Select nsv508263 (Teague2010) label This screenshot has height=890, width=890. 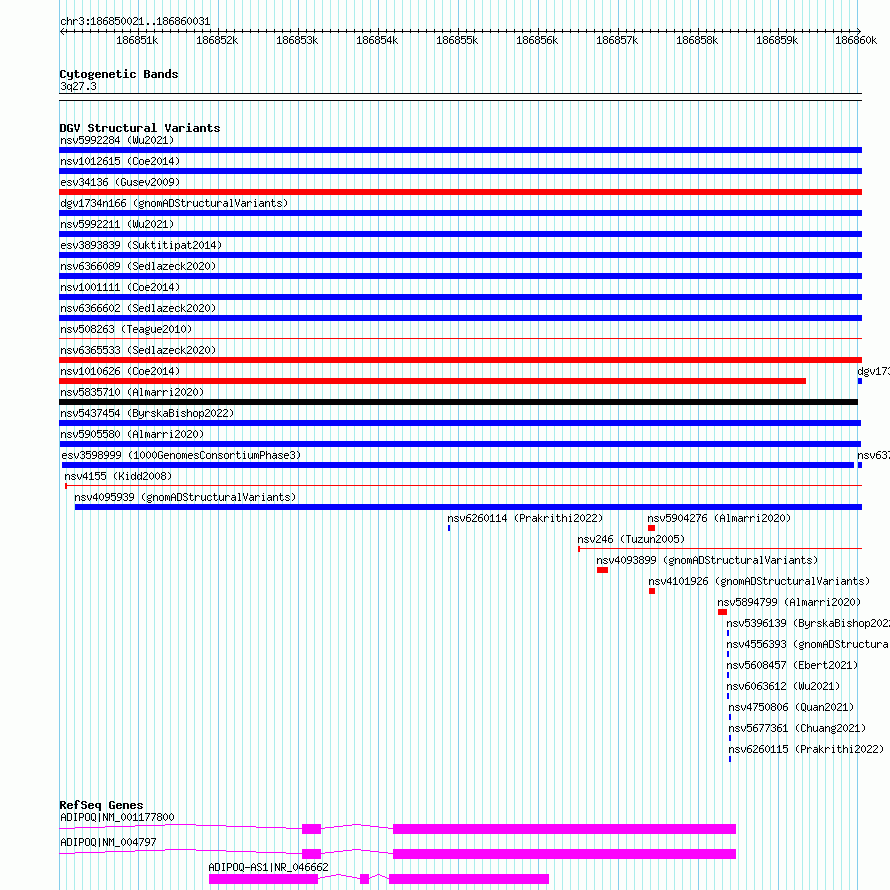pos(126,329)
